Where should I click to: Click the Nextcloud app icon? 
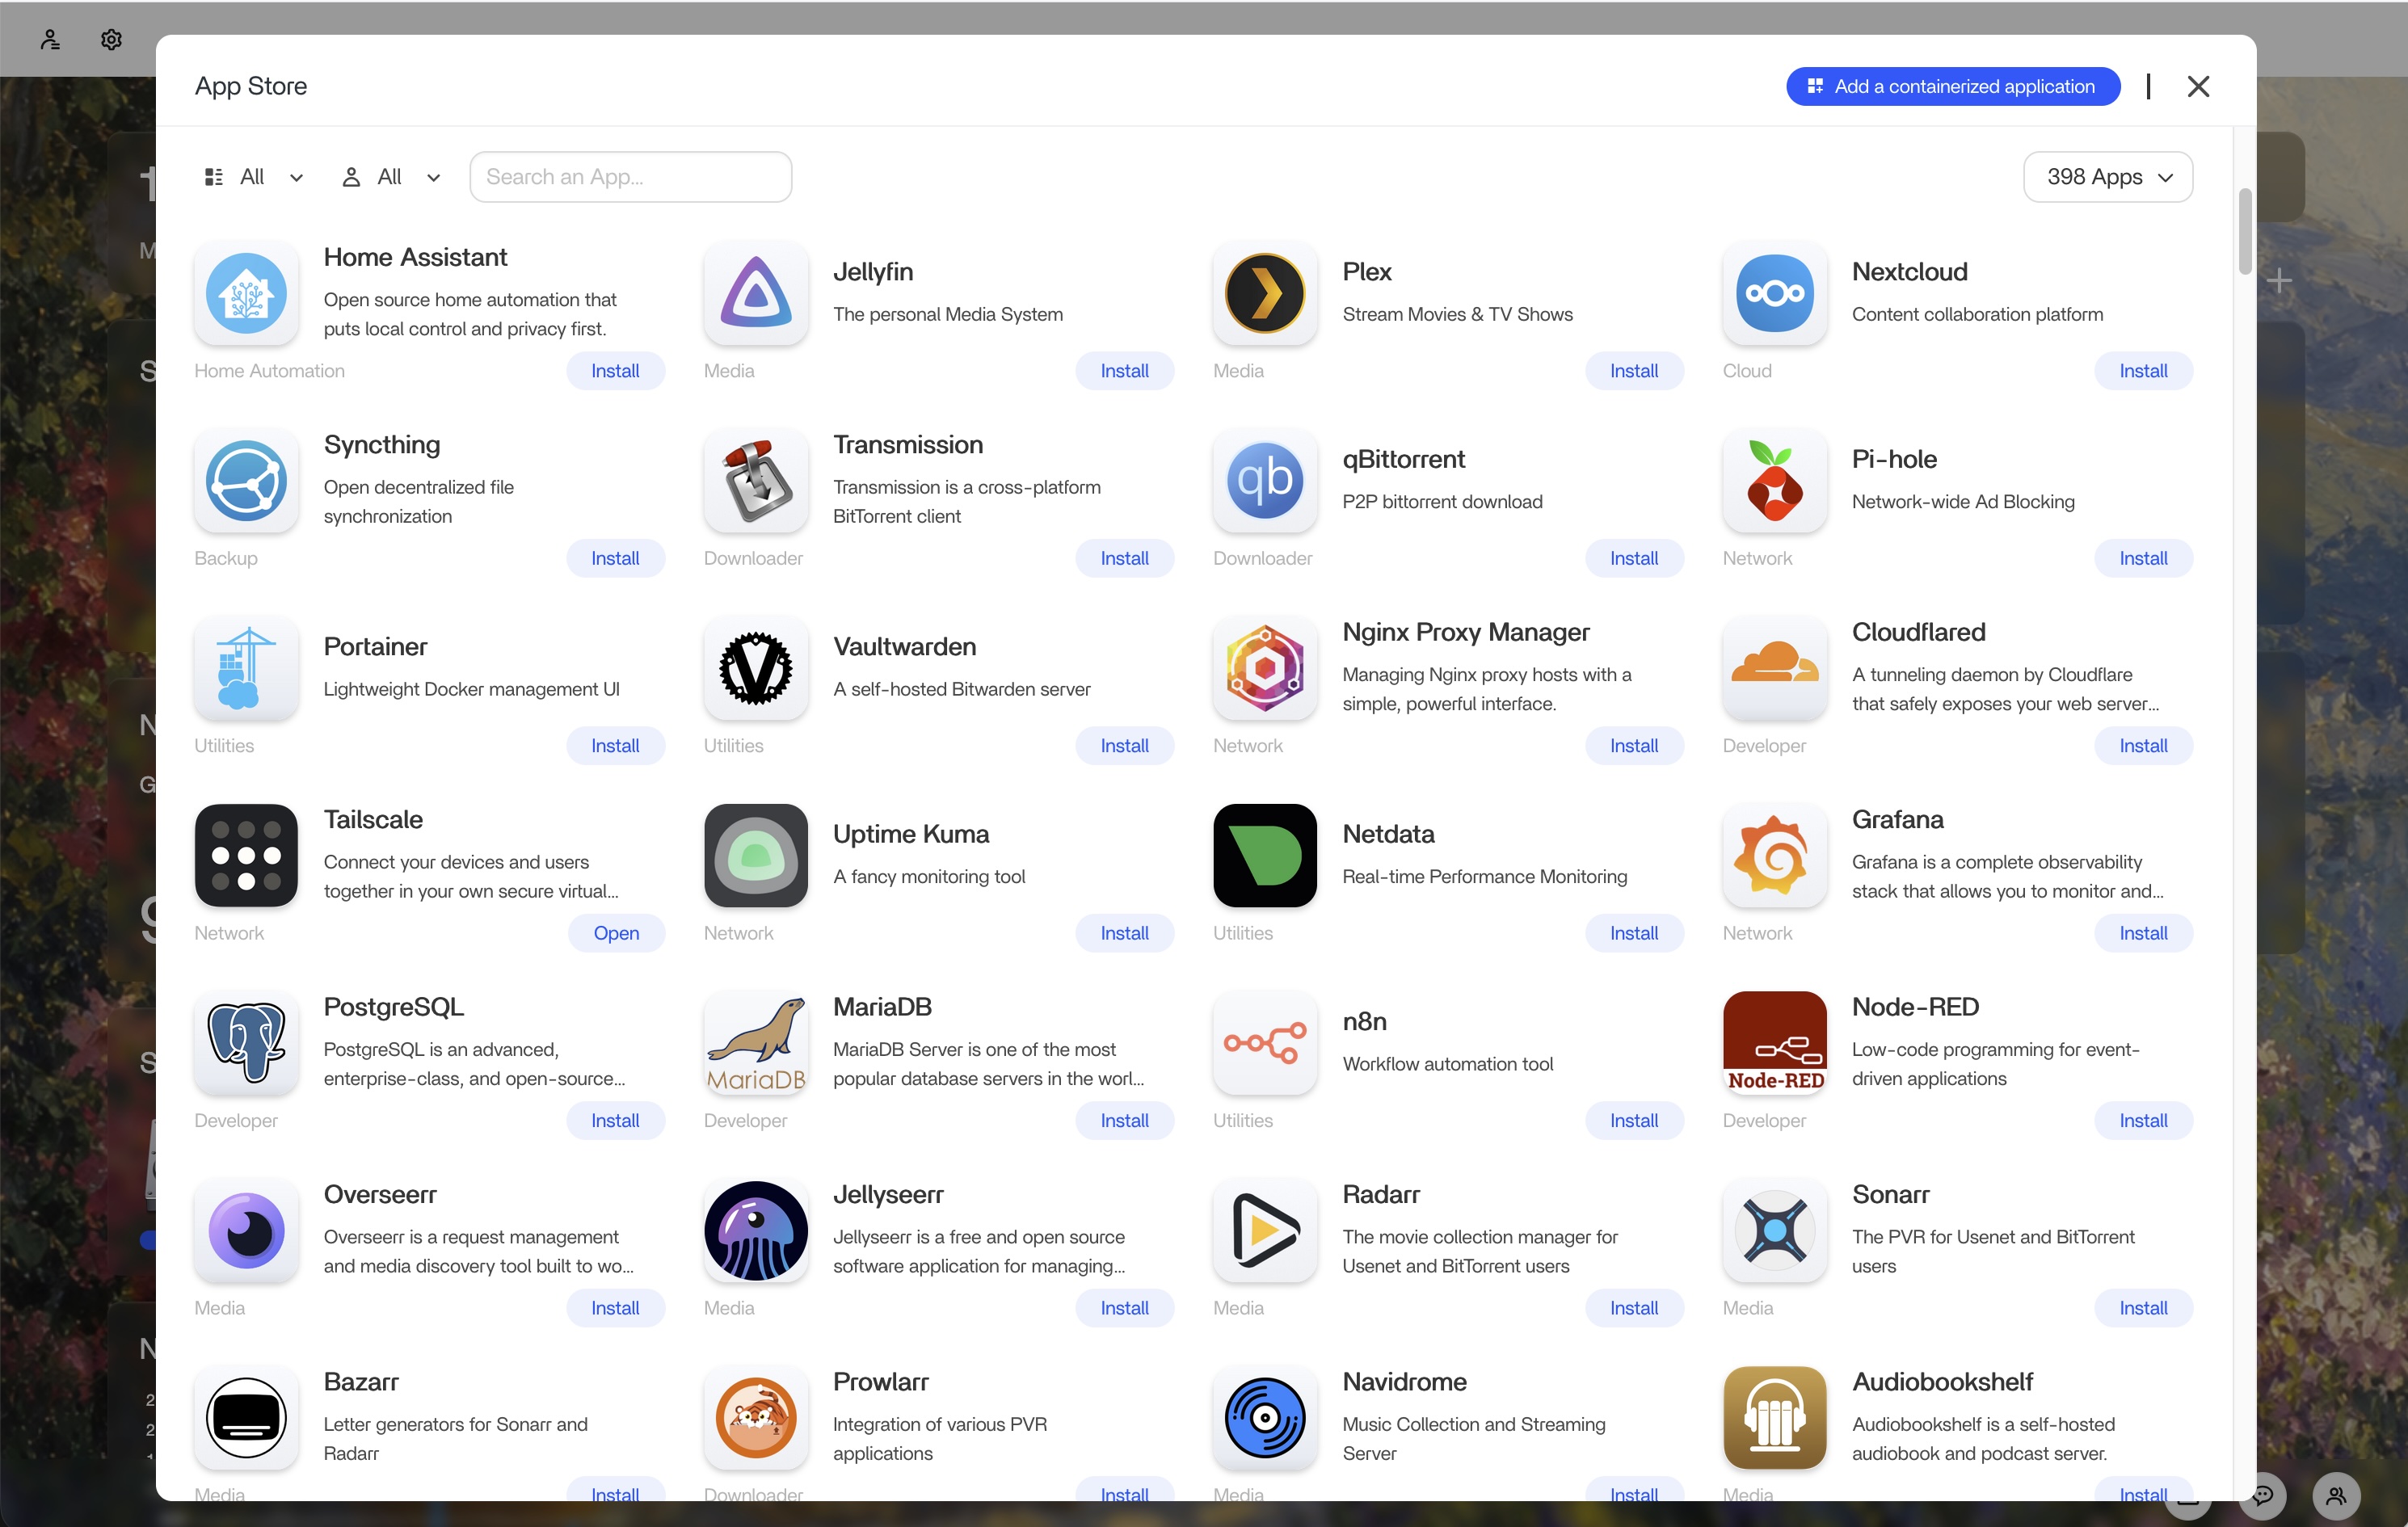pos(1774,293)
